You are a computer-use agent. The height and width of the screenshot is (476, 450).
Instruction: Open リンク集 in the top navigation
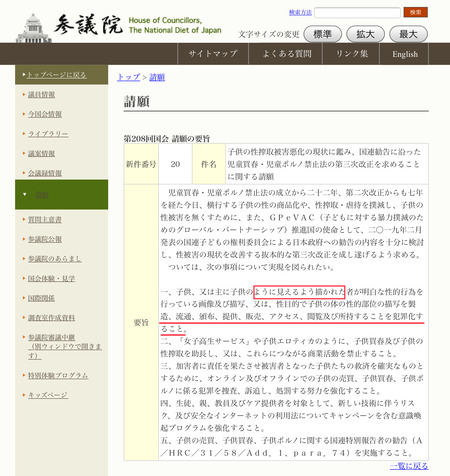(351, 54)
